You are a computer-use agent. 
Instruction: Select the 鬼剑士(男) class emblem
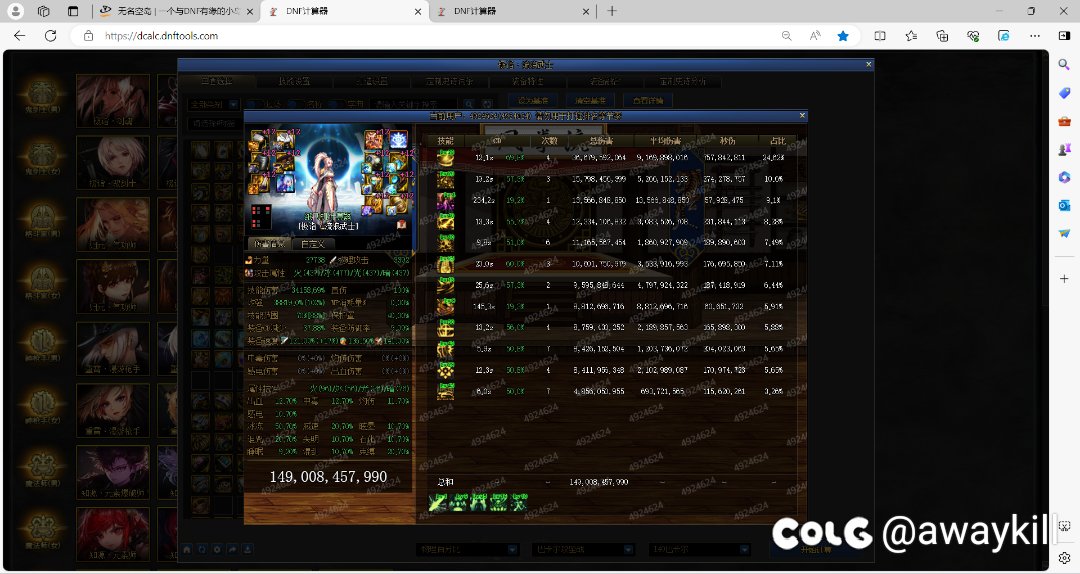pyautogui.click(x=42, y=94)
